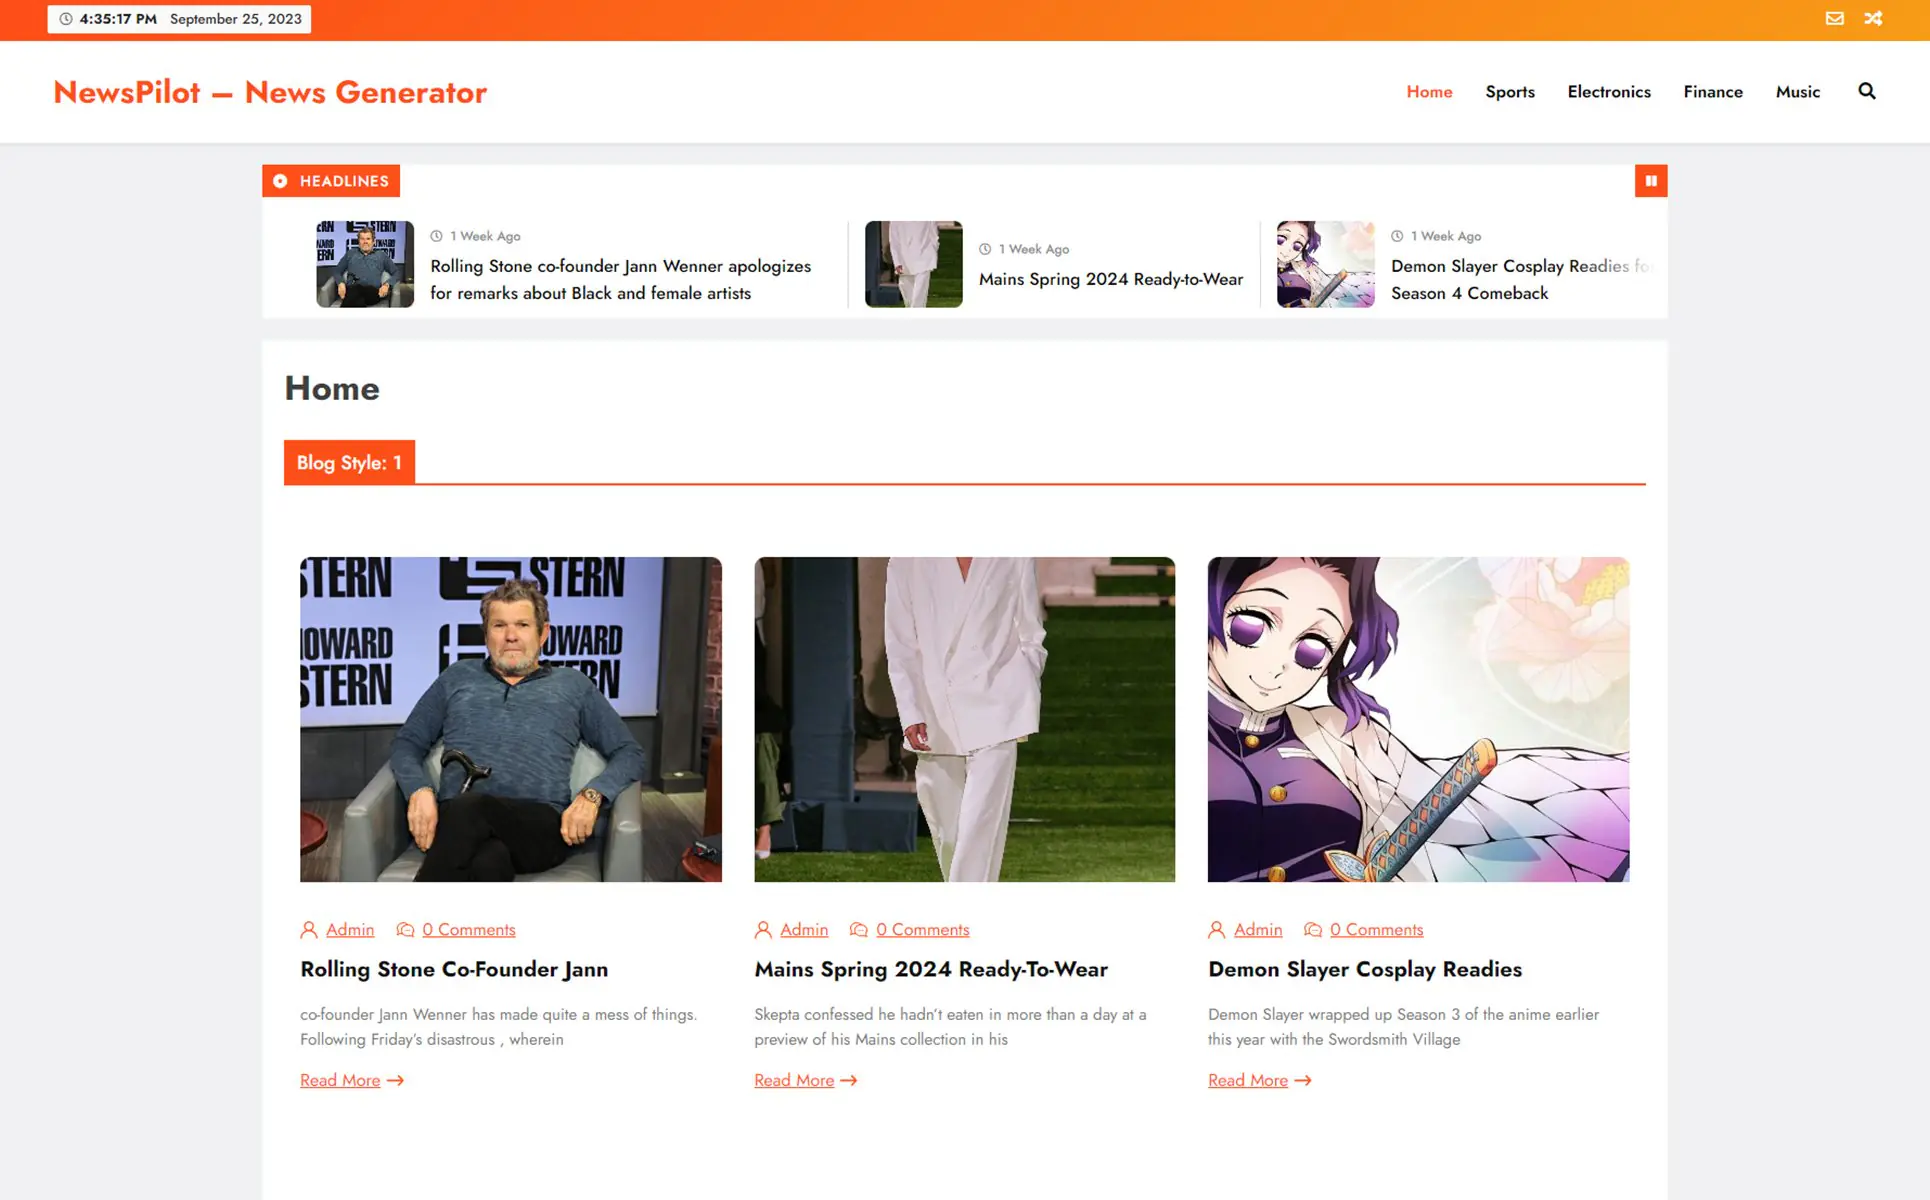Open the Music menu item
The height and width of the screenshot is (1200, 1930).
[x=1798, y=92]
